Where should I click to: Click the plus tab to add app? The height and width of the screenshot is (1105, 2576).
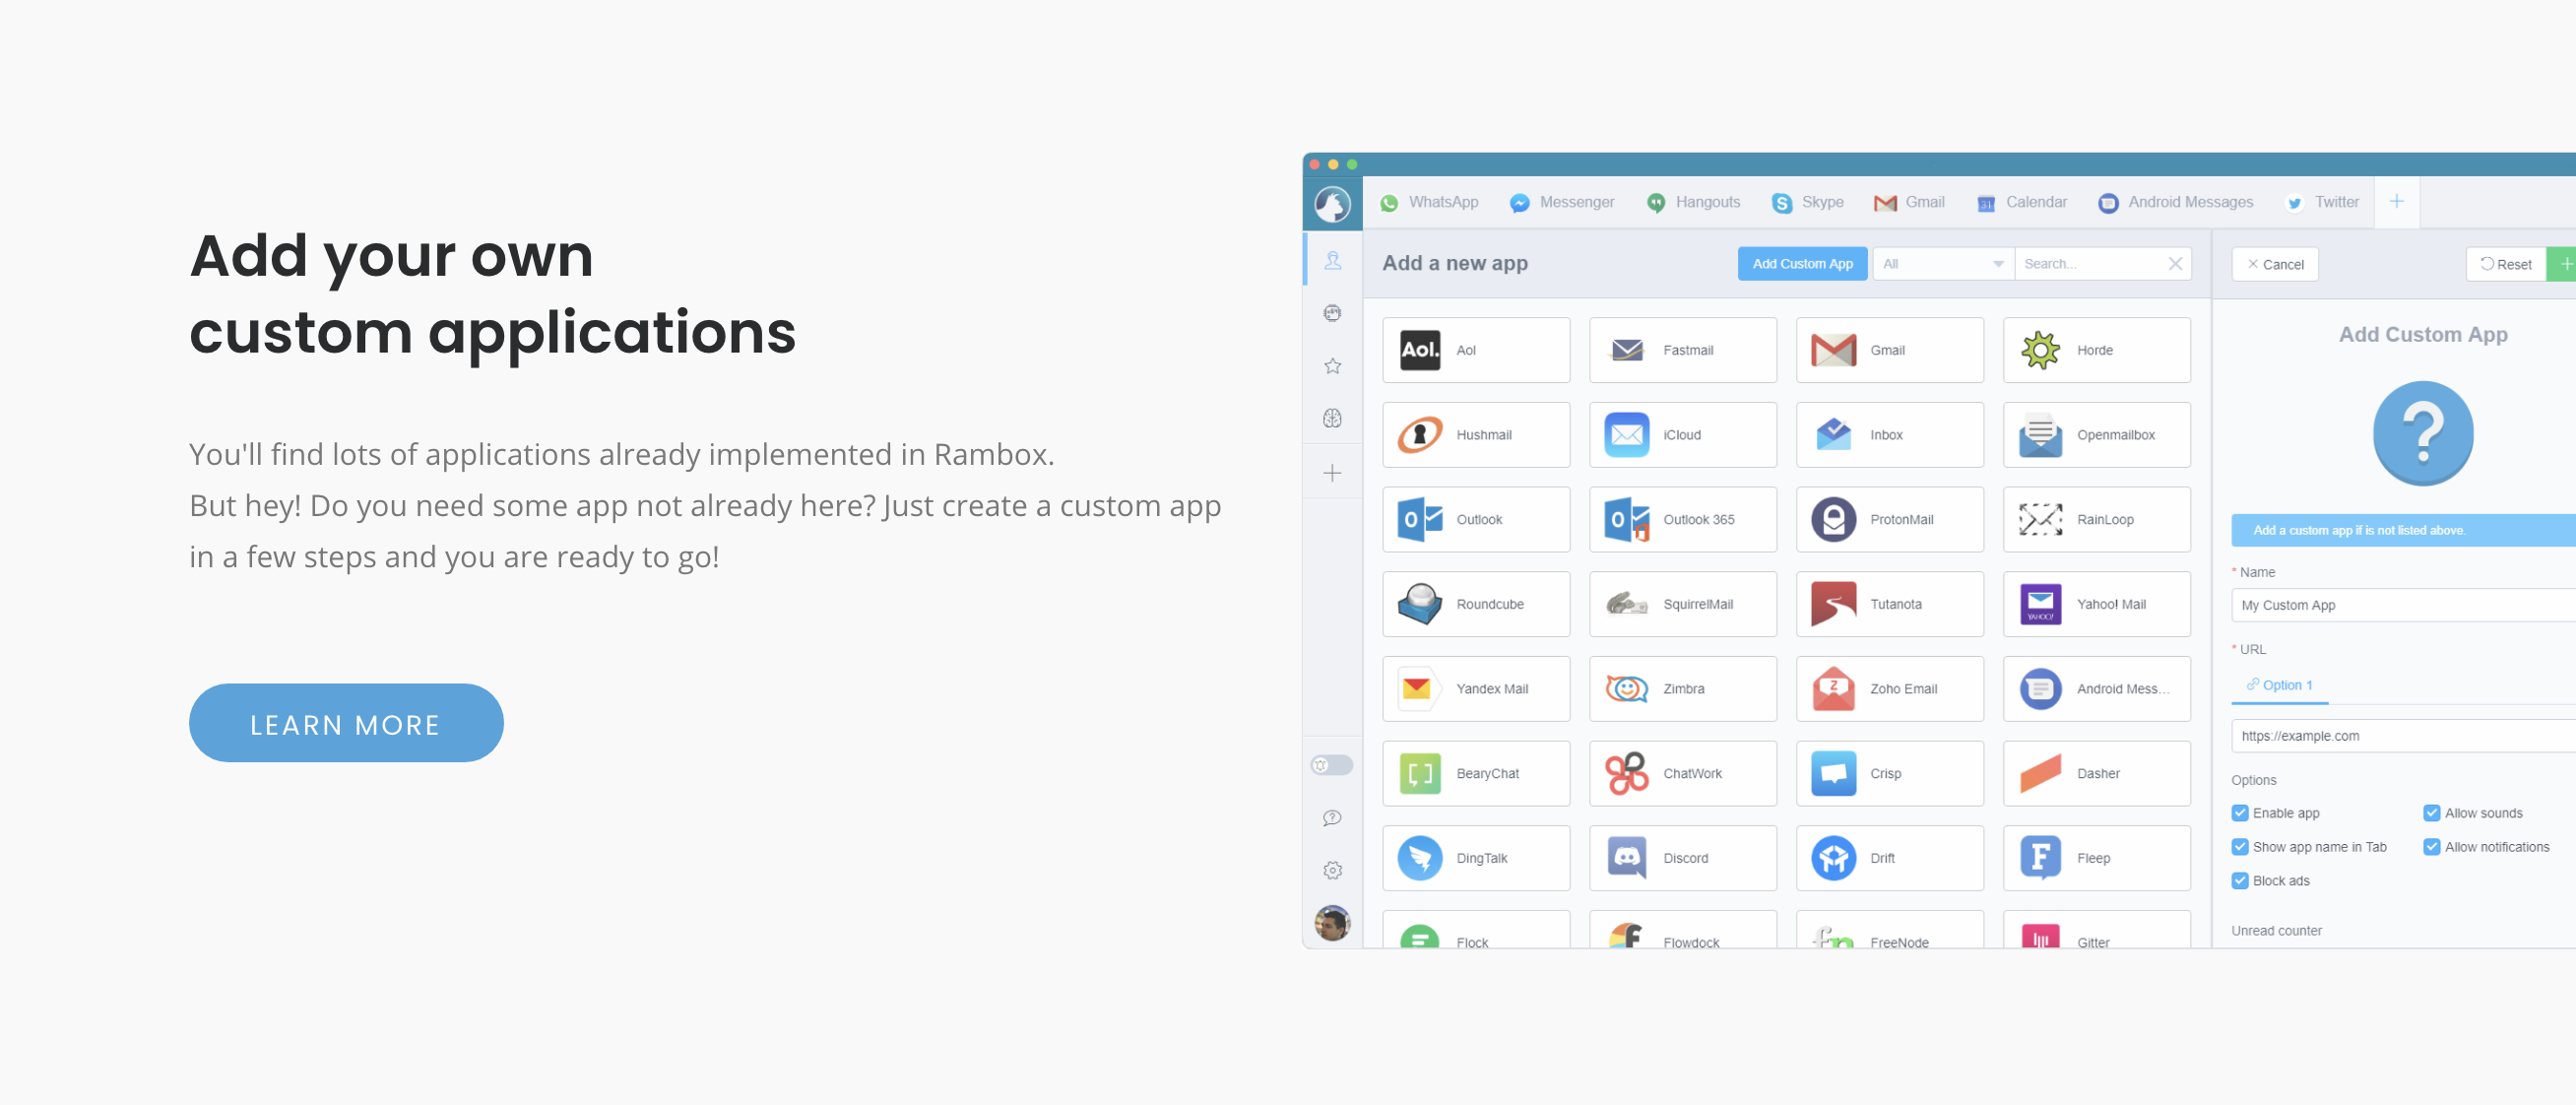2397,202
